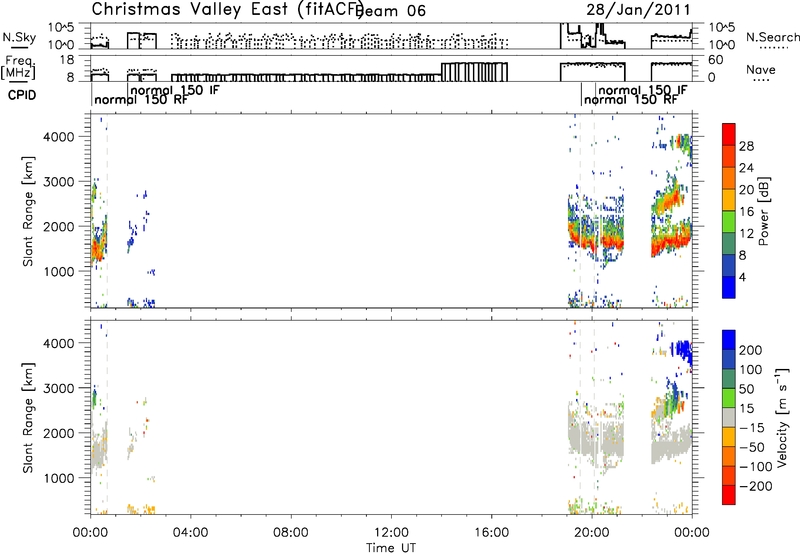Viewport: 800px width, 554px height.
Task: Select the power colorbar near value 16
Action: [x=729, y=212]
